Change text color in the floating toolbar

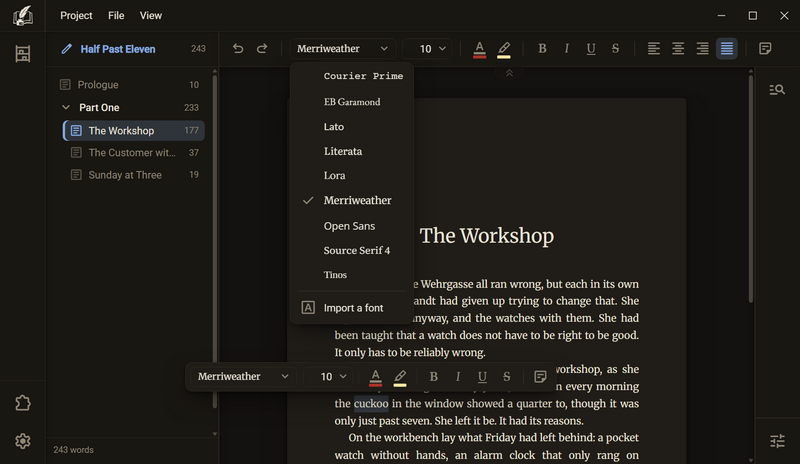coord(376,377)
